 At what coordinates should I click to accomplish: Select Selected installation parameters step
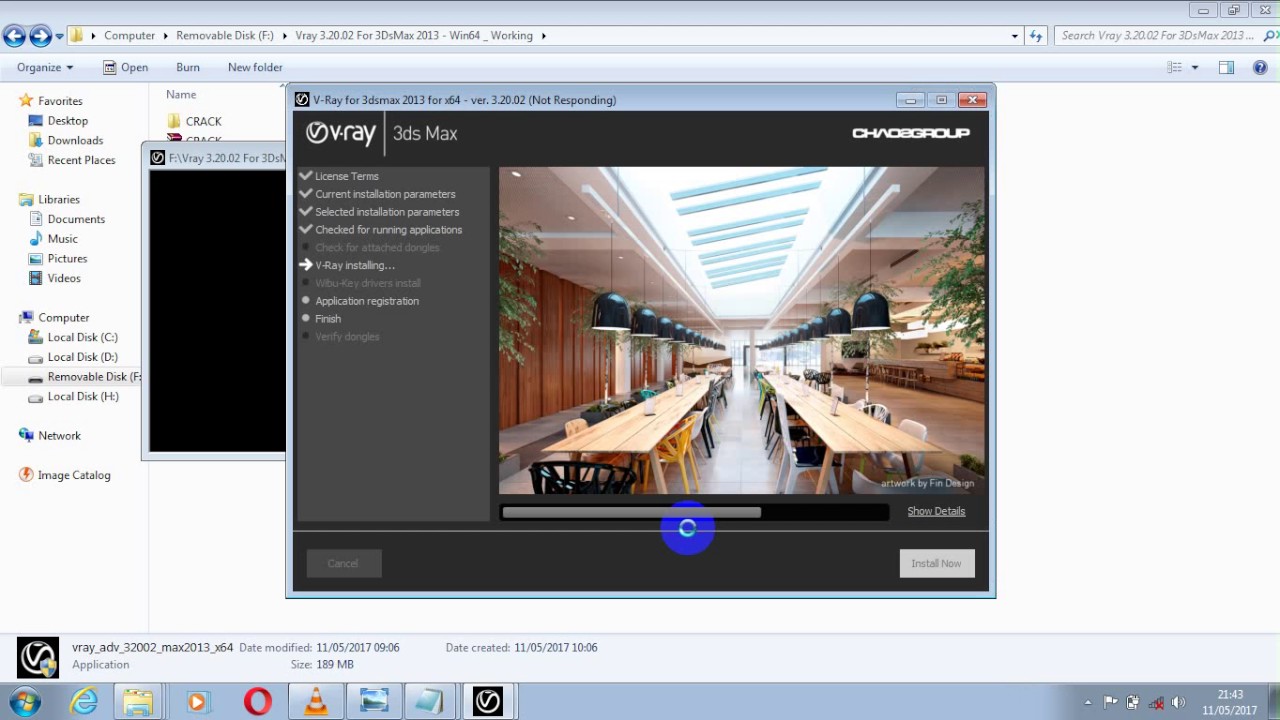387,212
